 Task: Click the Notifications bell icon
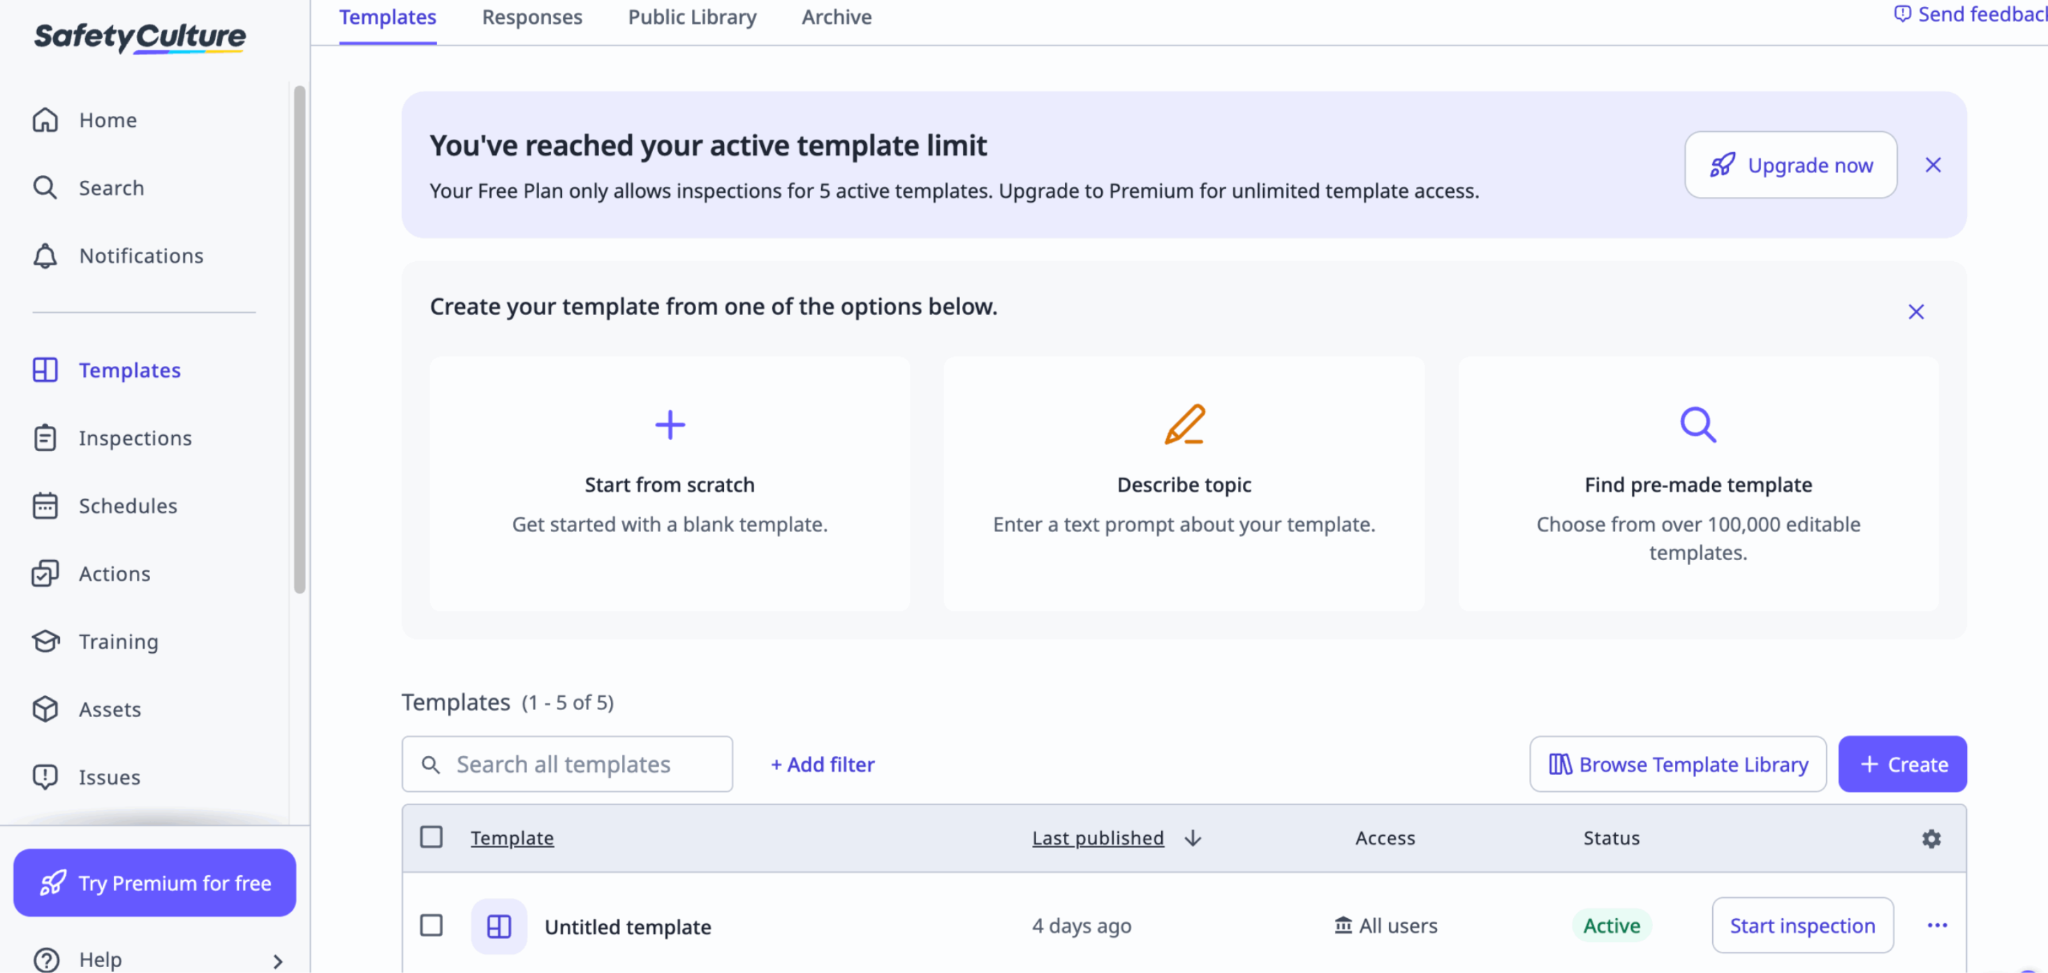tap(45, 256)
